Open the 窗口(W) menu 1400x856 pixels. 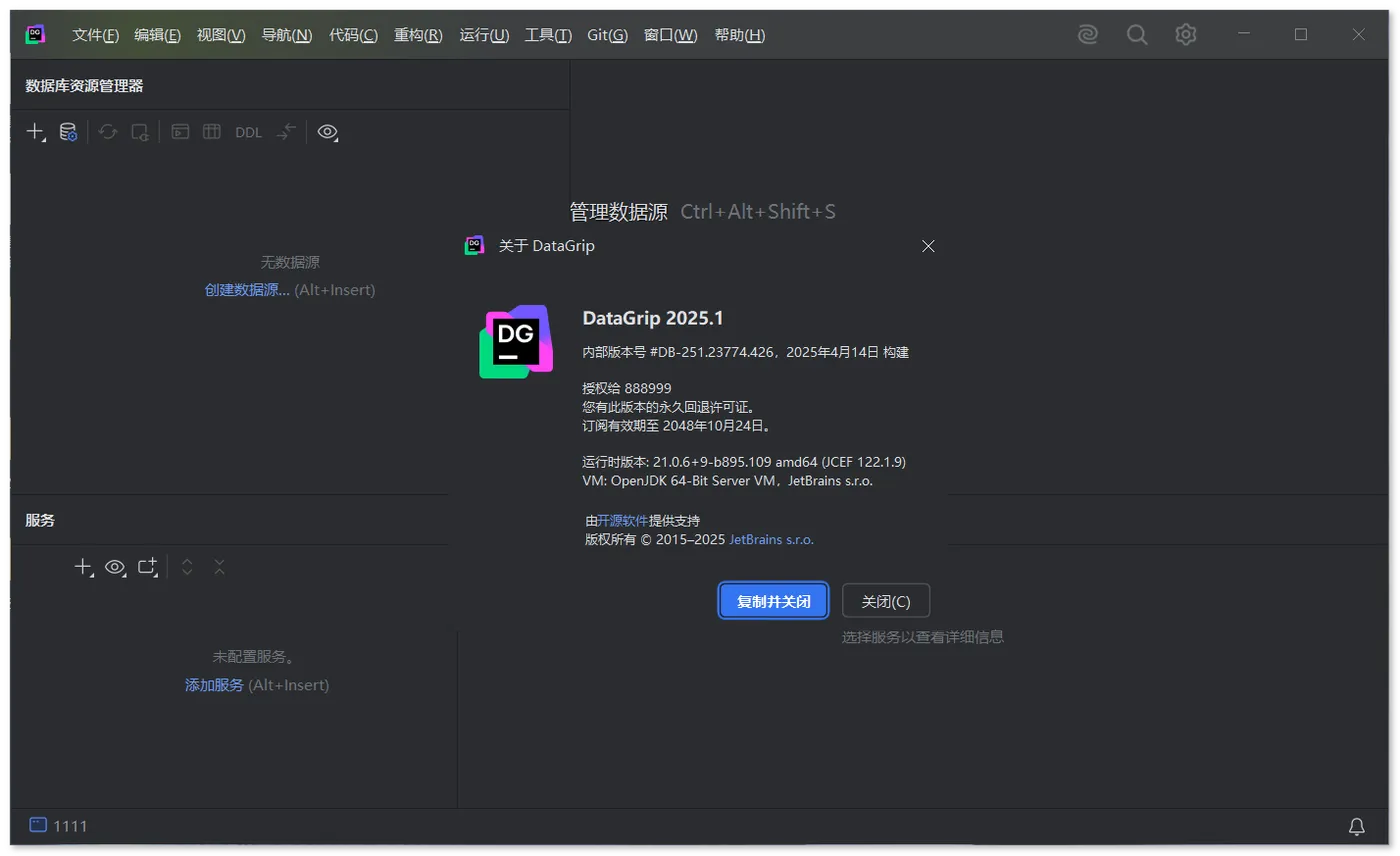tap(671, 35)
